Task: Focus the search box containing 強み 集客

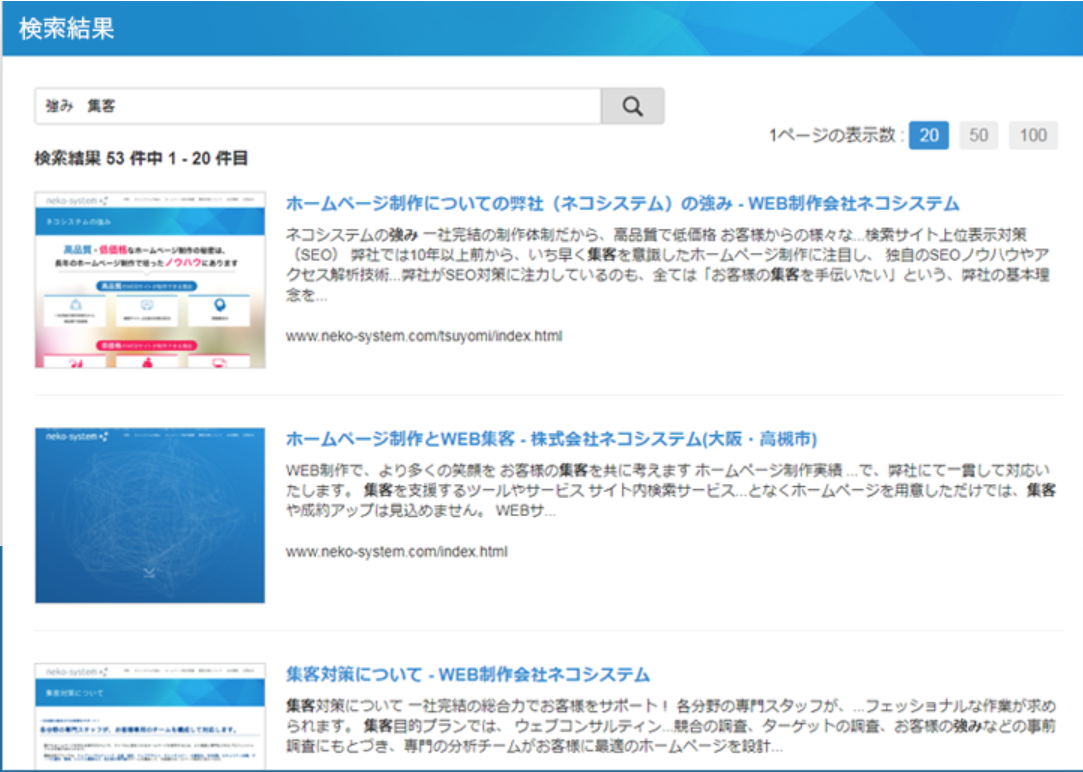Action: [317, 106]
